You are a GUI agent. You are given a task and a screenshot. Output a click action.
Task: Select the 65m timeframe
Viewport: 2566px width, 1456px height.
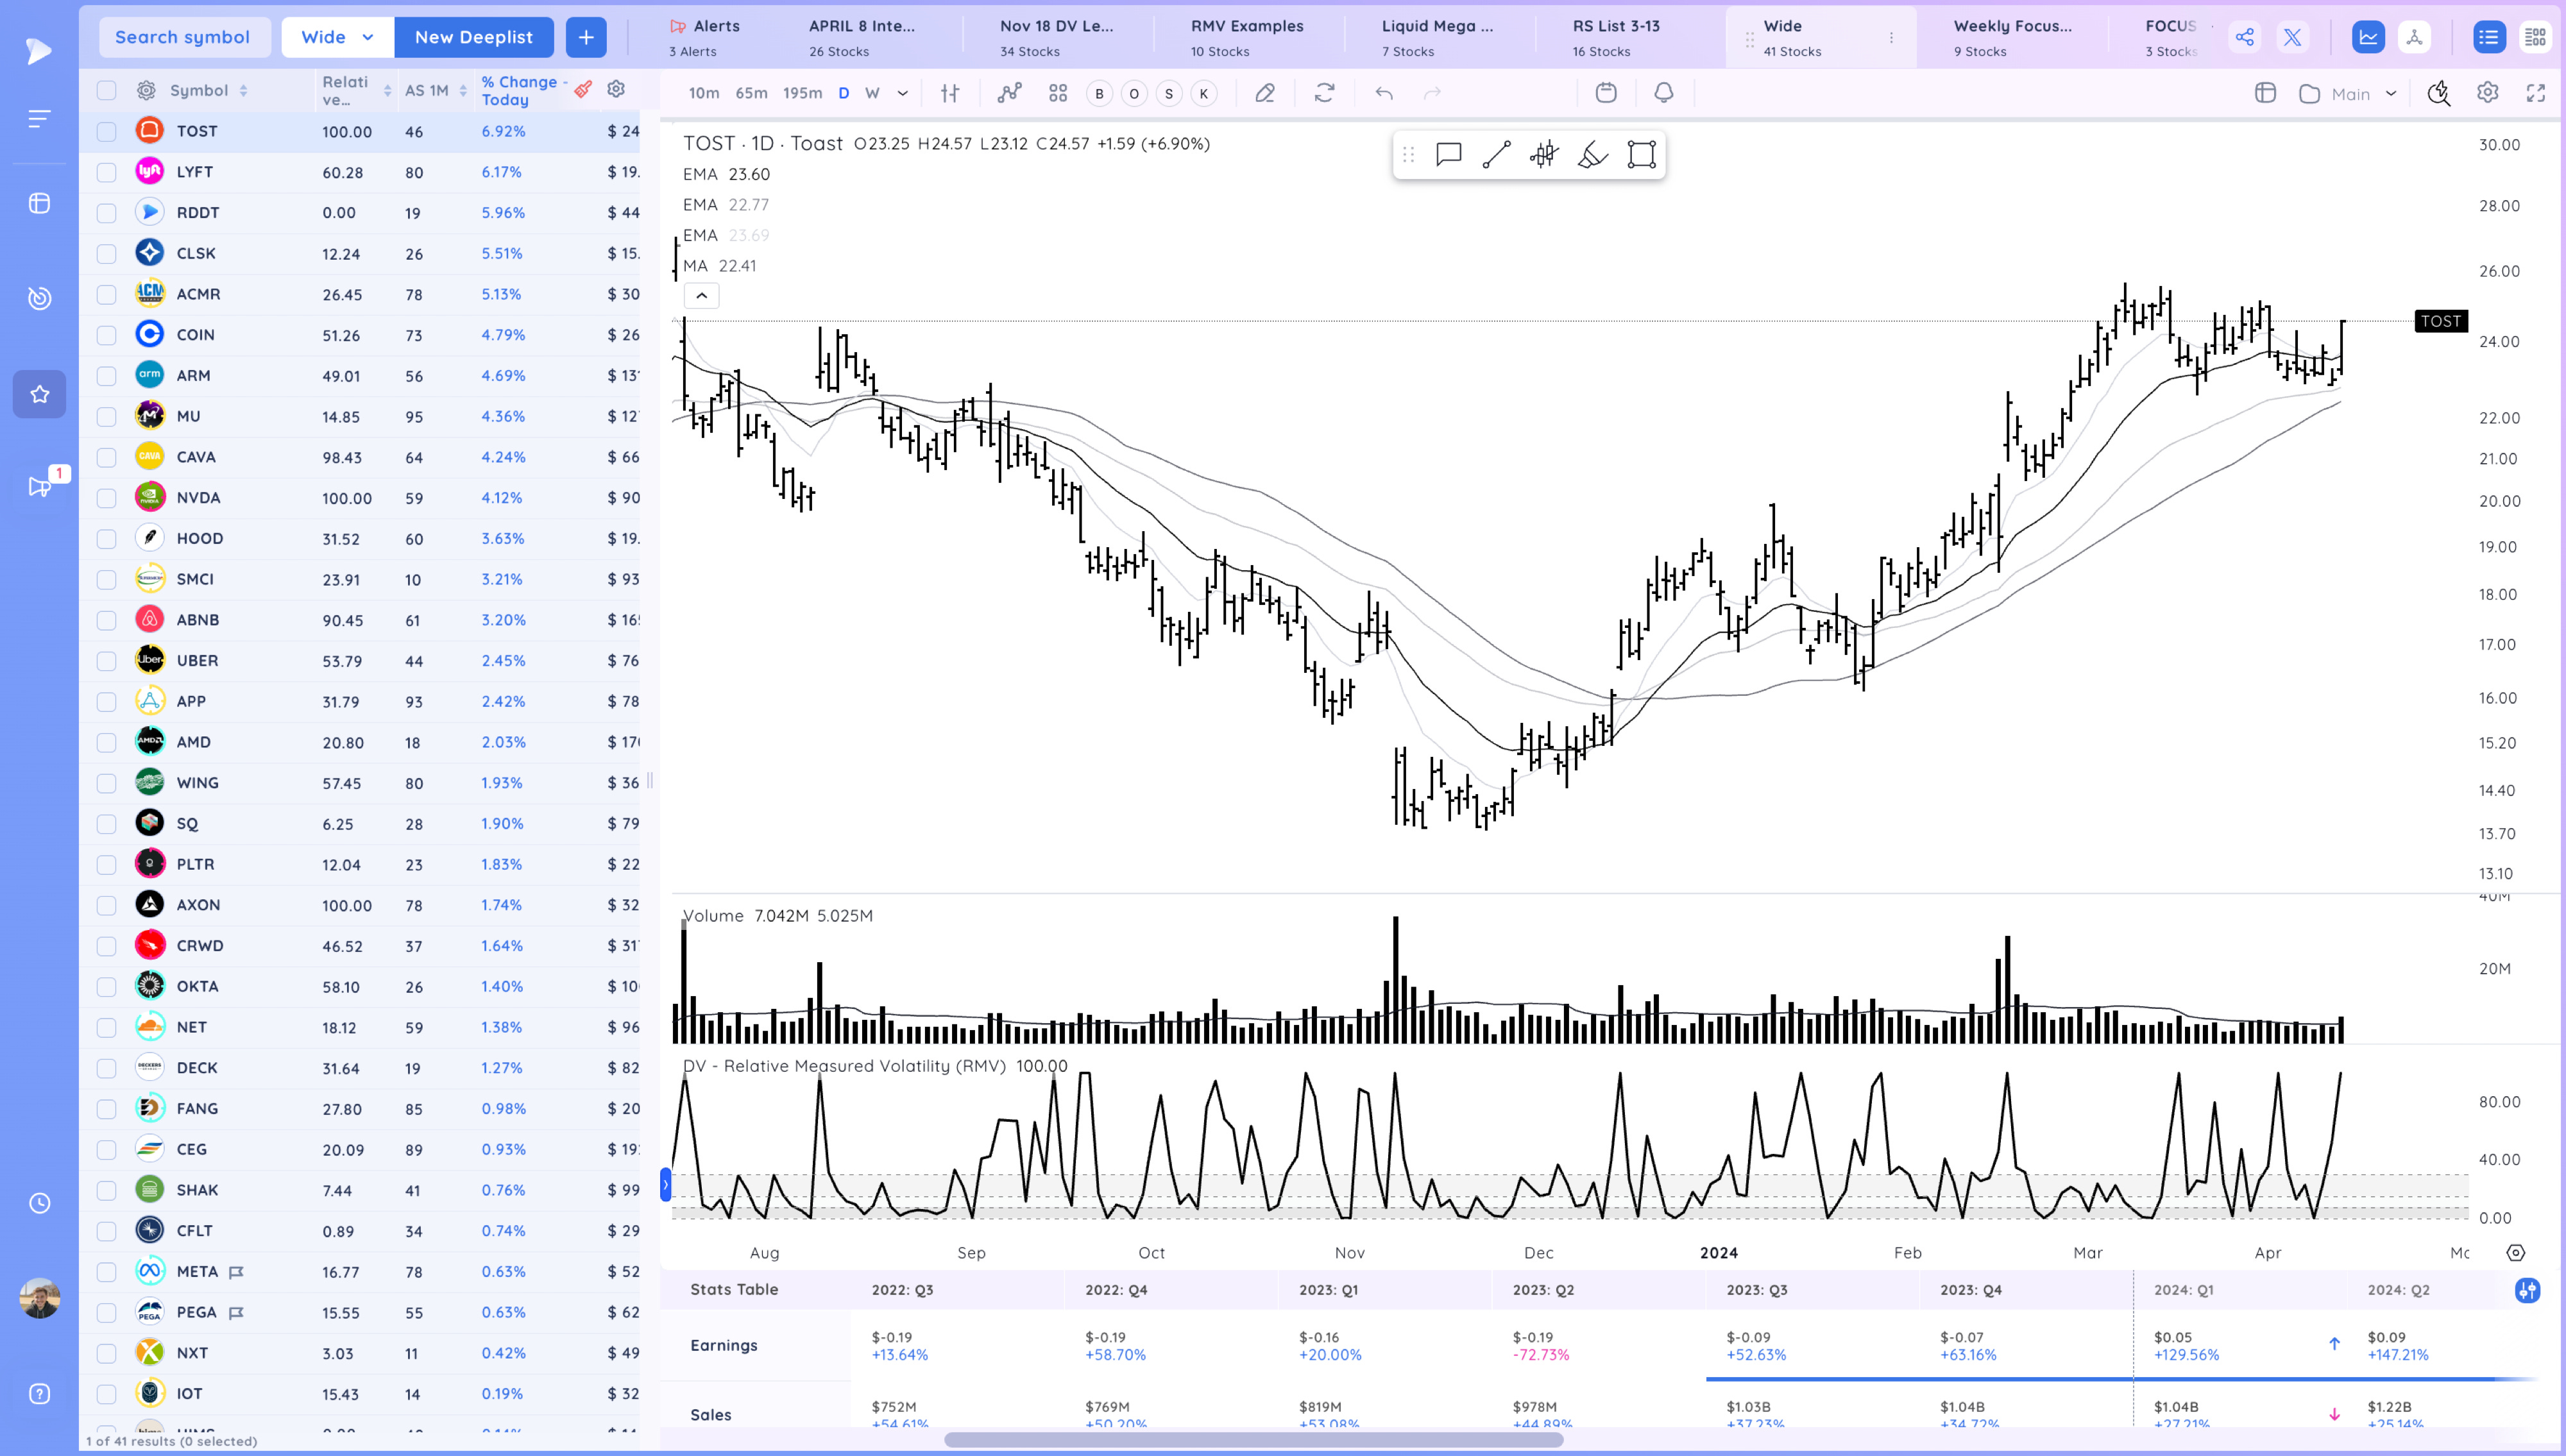(752, 93)
